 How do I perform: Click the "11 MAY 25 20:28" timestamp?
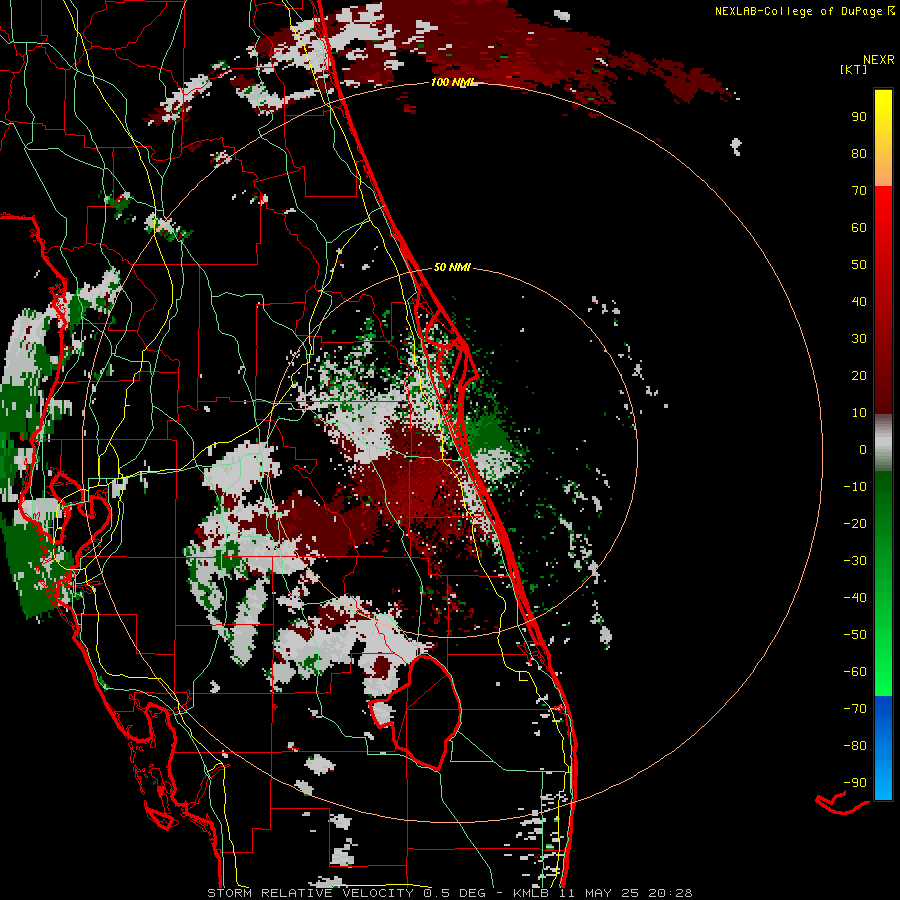[625, 893]
